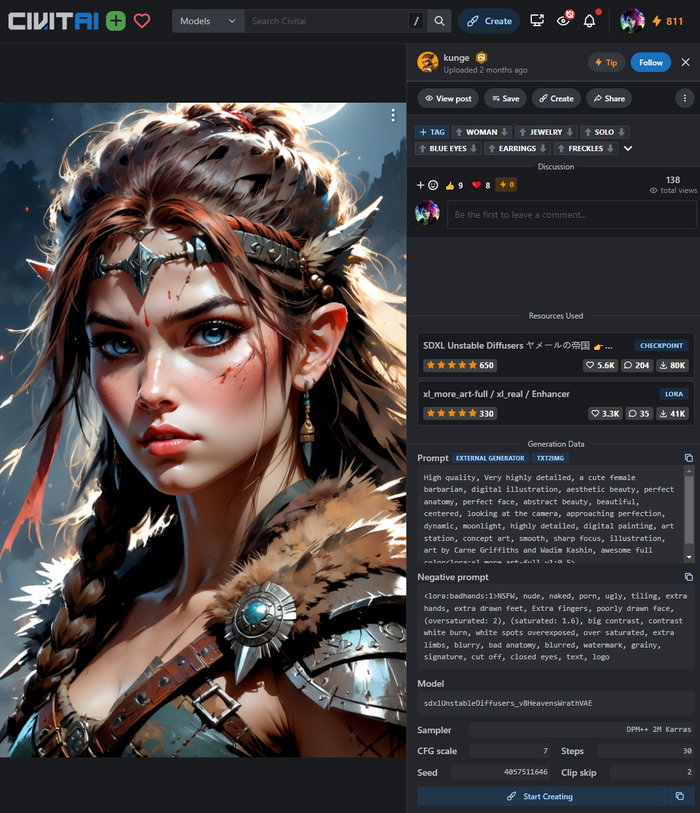Upvote the FRECKLES tag
This screenshot has height=813, width=700.
click(x=561, y=148)
